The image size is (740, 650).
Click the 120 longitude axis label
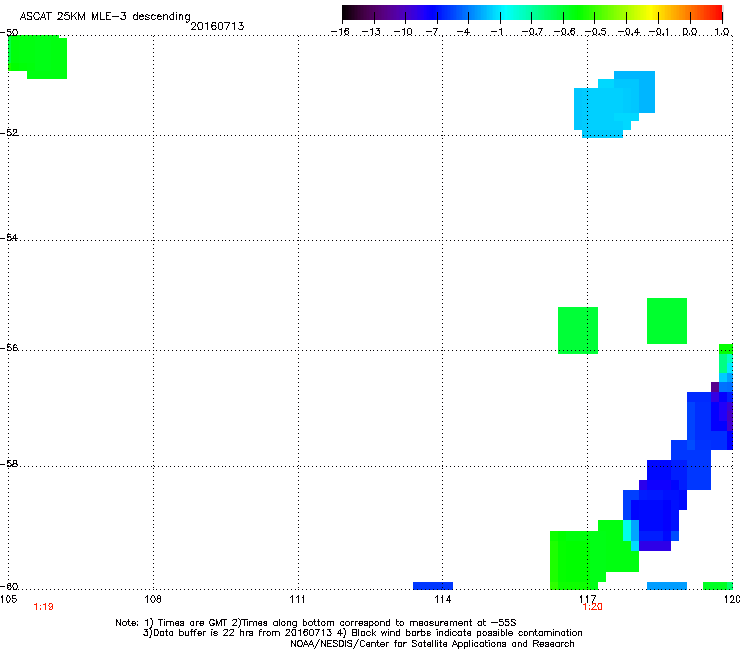[x=732, y=599]
